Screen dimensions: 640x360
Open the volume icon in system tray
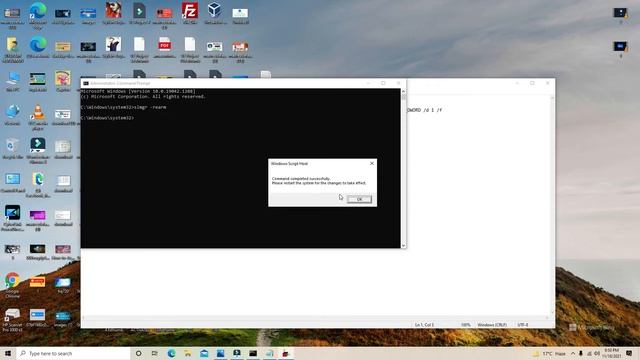pyautogui.click(x=597, y=353)
